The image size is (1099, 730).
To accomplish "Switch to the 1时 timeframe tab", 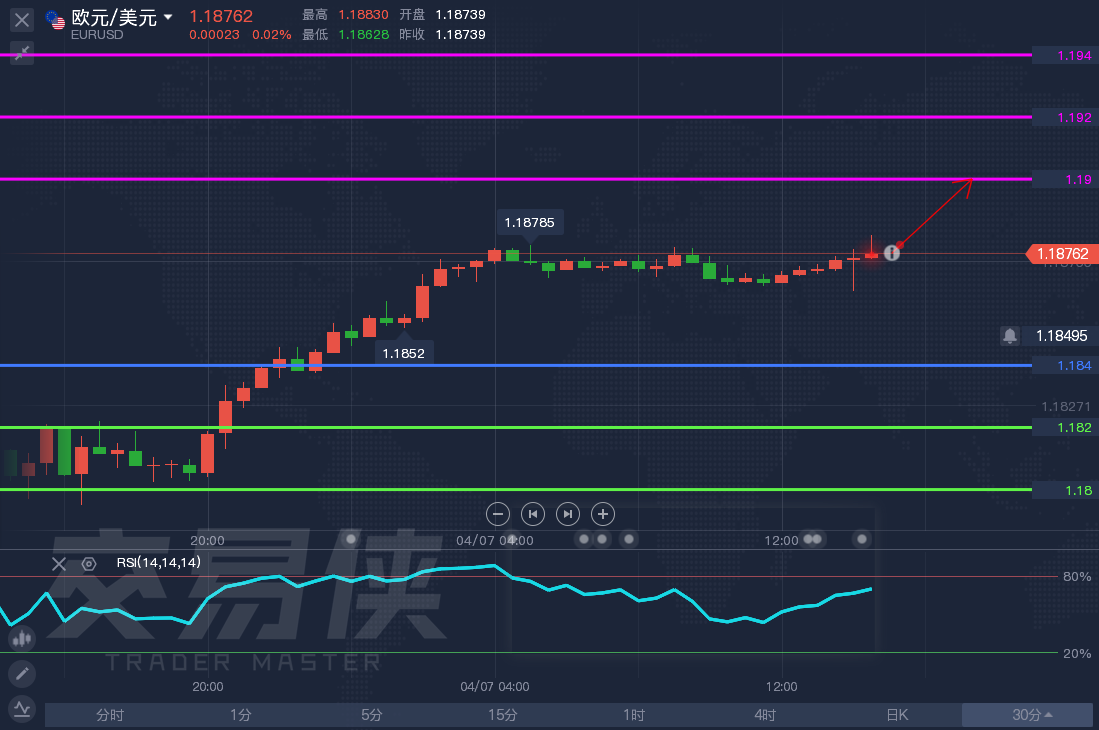I will 634,715.
